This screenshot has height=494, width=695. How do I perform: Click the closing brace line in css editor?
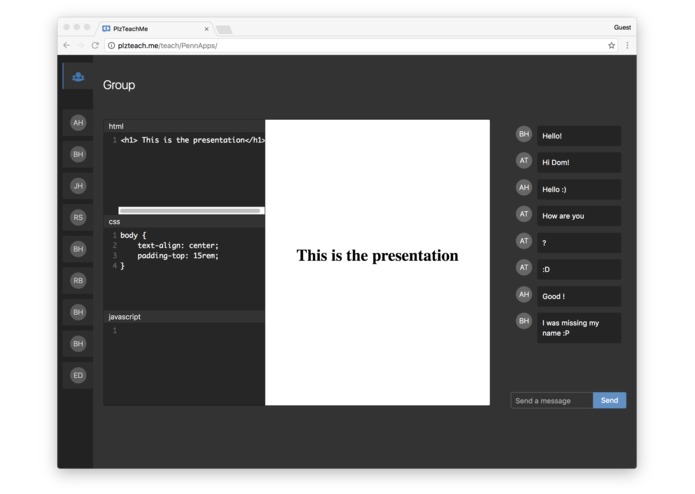(122, 266)
